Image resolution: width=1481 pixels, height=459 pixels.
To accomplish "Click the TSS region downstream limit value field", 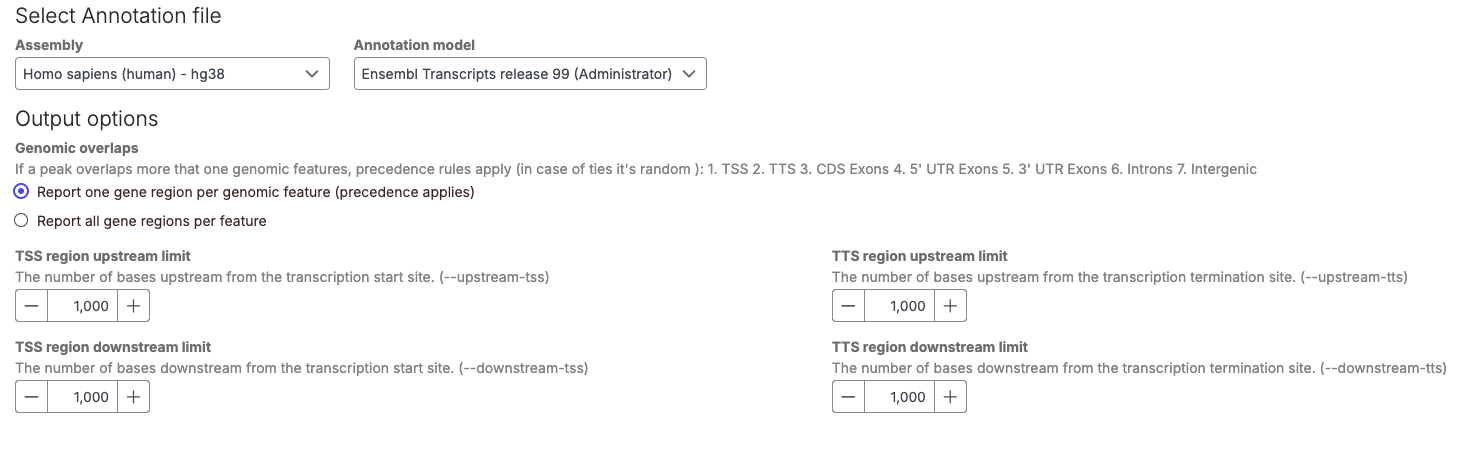I will pyautogui.click(x=82, y=397).
